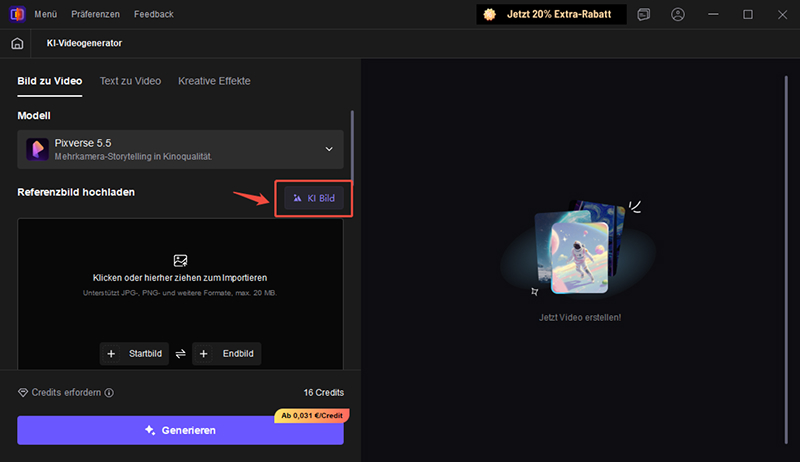Viewport: 800px width, 462px height.
Task: Open the message center icon in title bar
Action: coord(644,15)
